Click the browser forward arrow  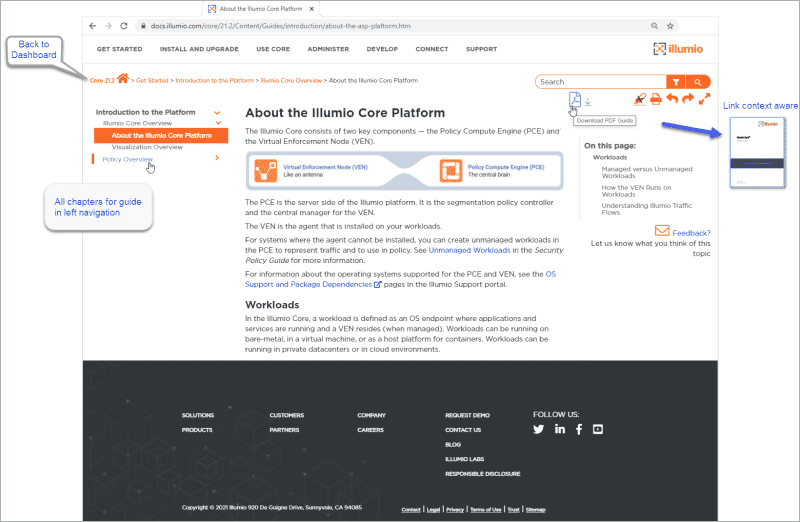click(x=108, y=26)
